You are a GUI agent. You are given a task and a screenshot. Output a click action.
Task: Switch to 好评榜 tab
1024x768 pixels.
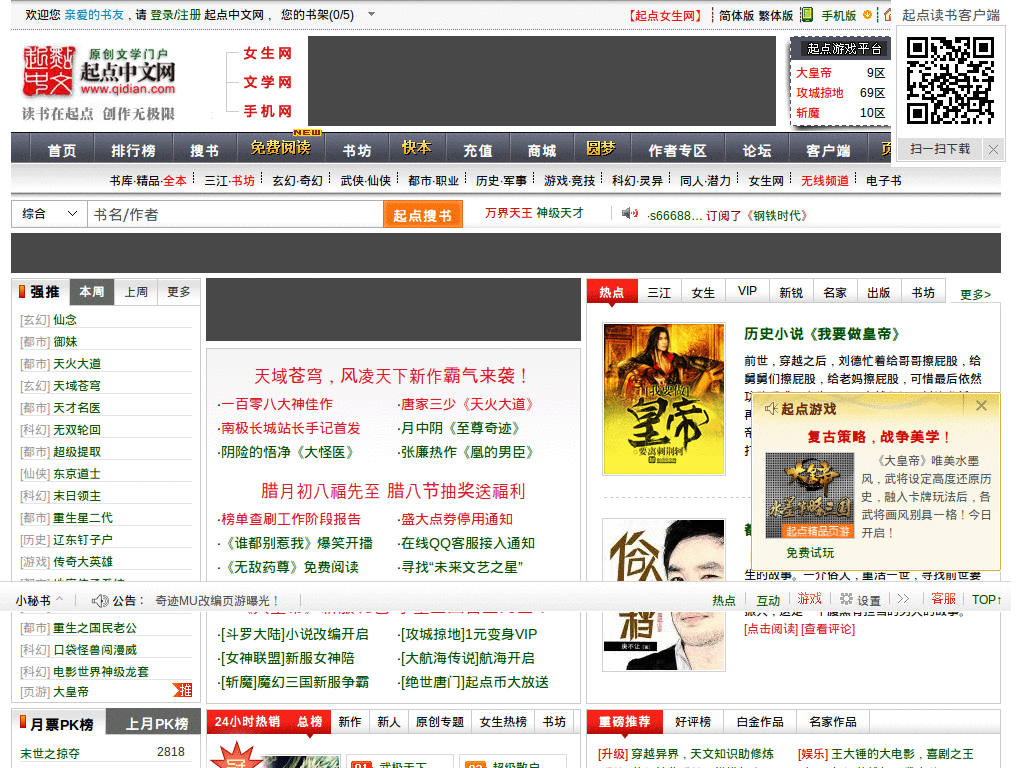pyautogui.click(x=693, y=722)
